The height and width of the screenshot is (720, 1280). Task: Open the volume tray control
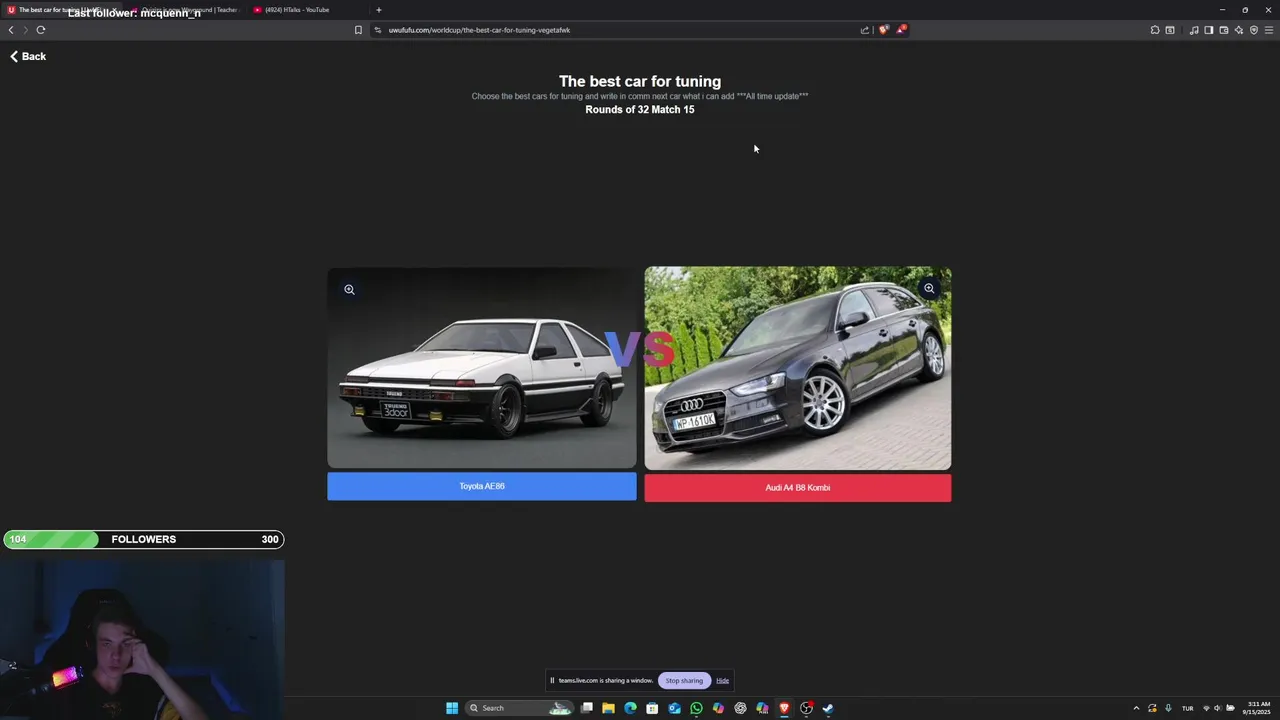click(1218, 708)
